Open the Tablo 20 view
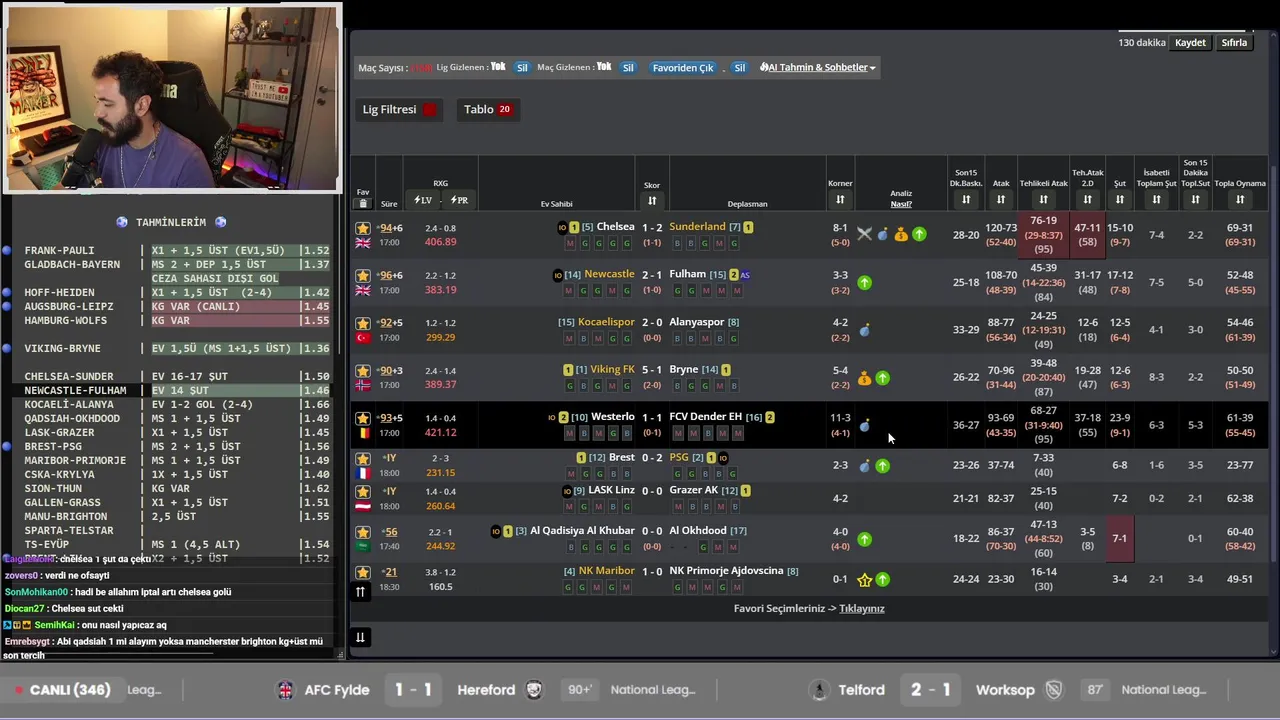This screenshot has height=720, width=1280. point(488,109)
